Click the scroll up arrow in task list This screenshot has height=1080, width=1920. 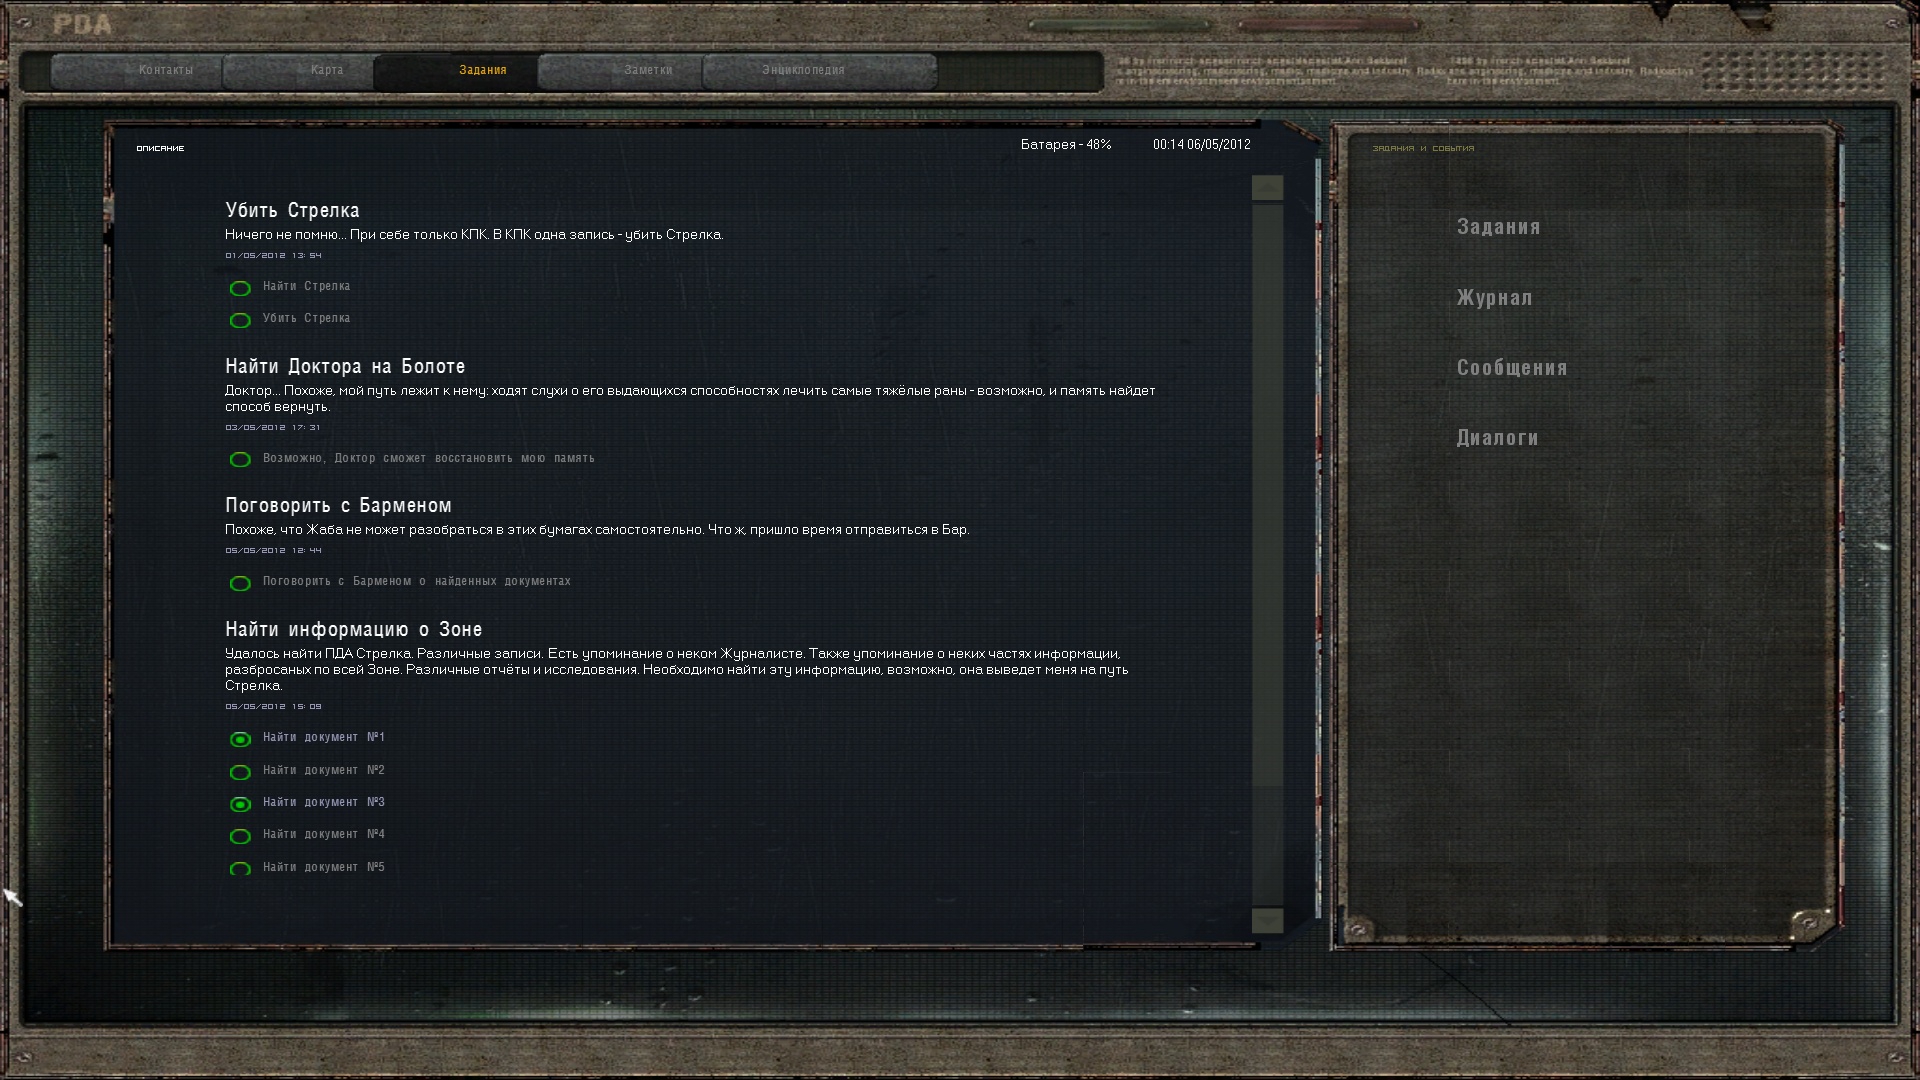coord(1267,188)
